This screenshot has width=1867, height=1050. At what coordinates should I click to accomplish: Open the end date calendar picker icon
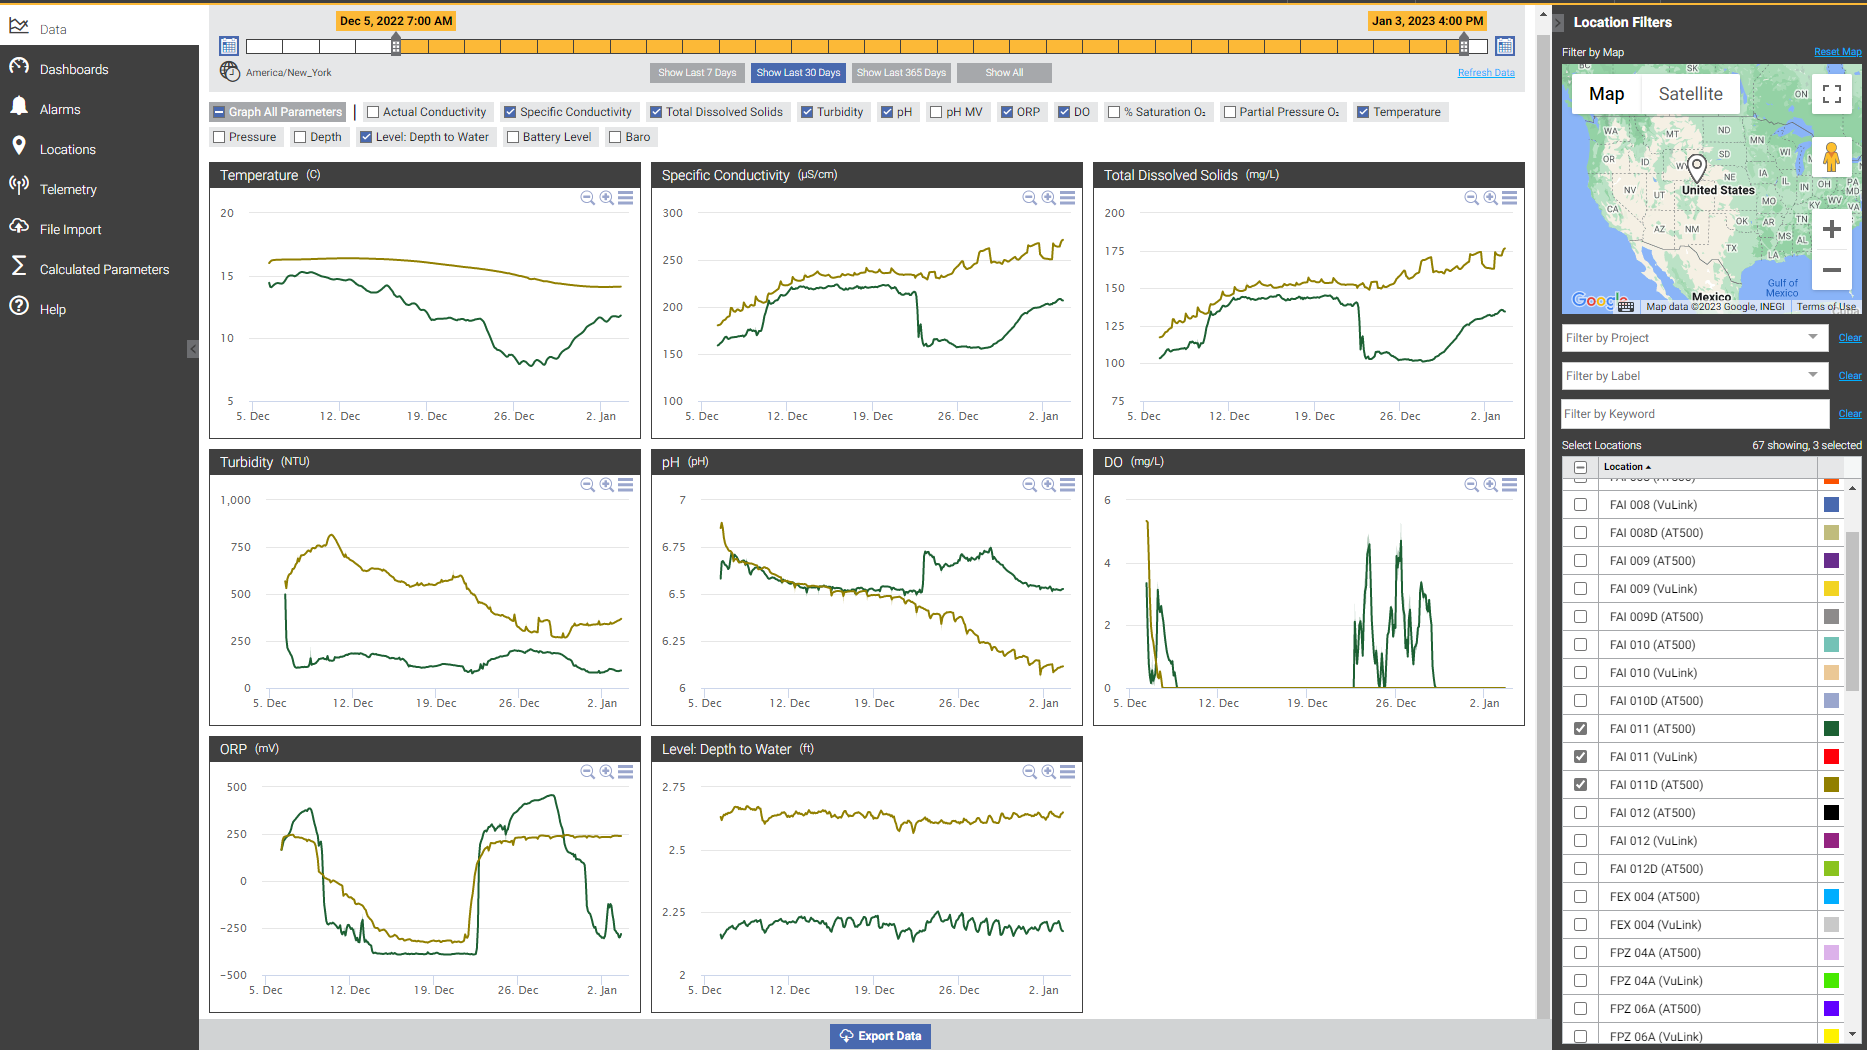(1504, 46)
